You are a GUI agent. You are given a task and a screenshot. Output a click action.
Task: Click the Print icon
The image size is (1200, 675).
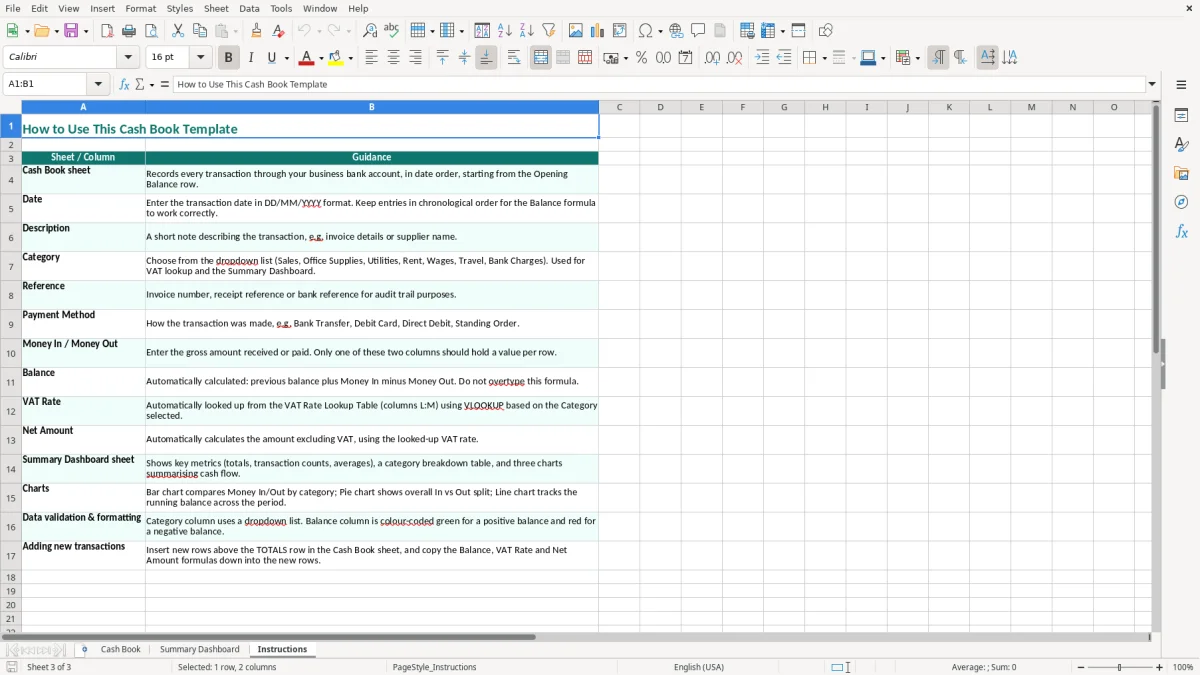[x=129, y=31]
